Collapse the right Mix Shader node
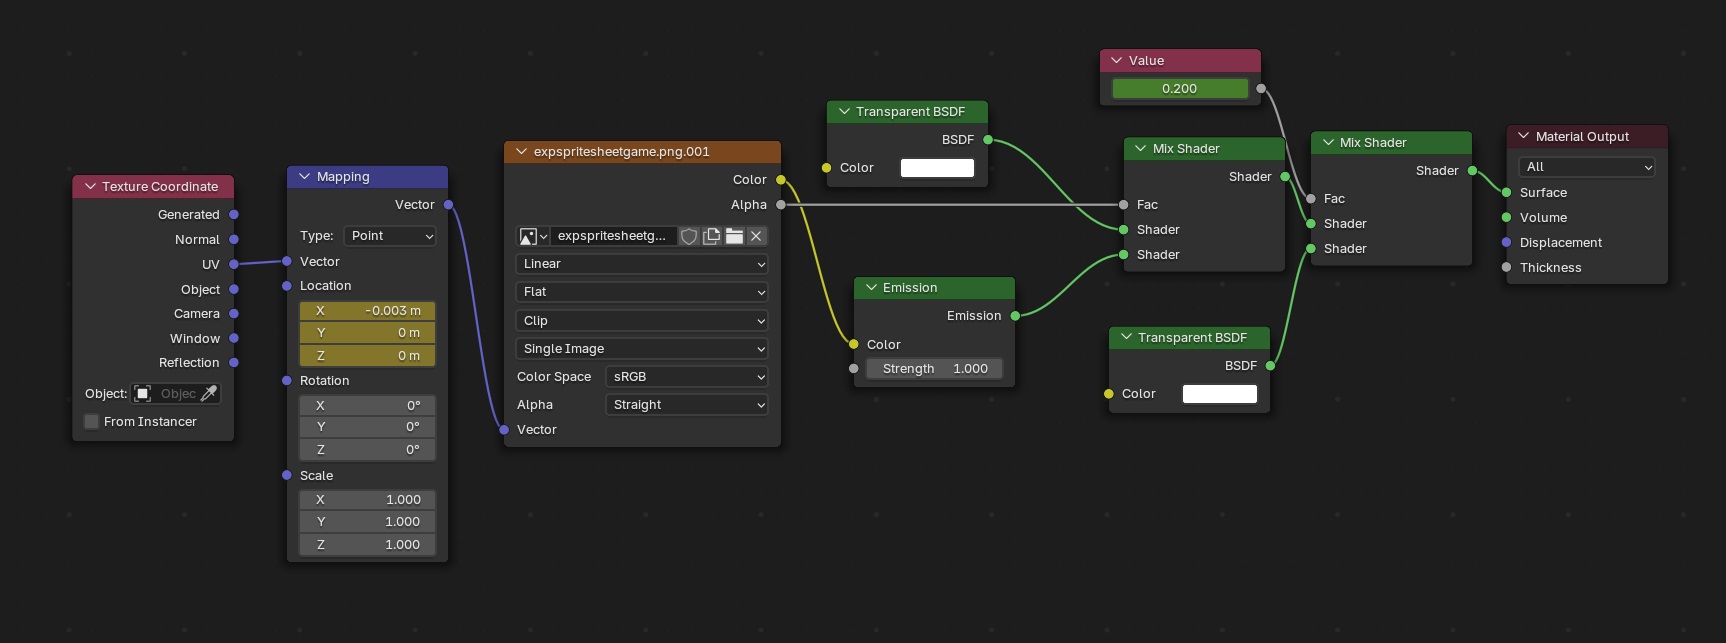This screenshot has height=643, width=1726. pos(1328,143)
